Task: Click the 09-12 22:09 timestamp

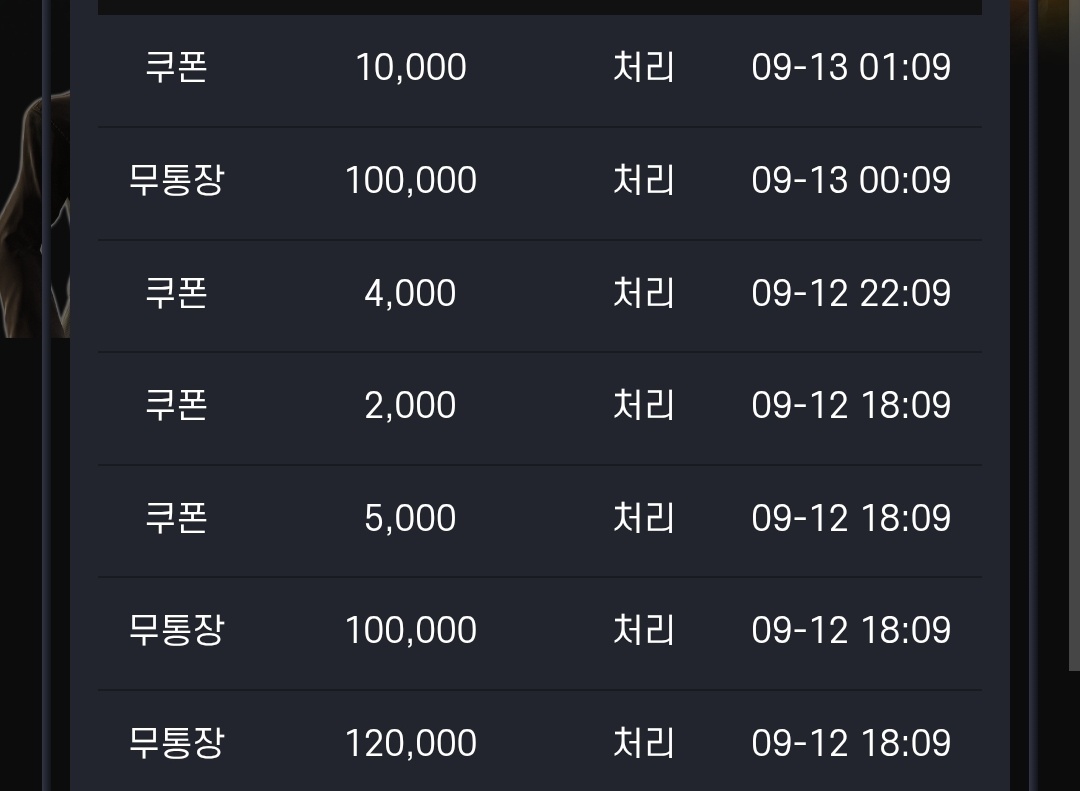Action: point(851,293)
